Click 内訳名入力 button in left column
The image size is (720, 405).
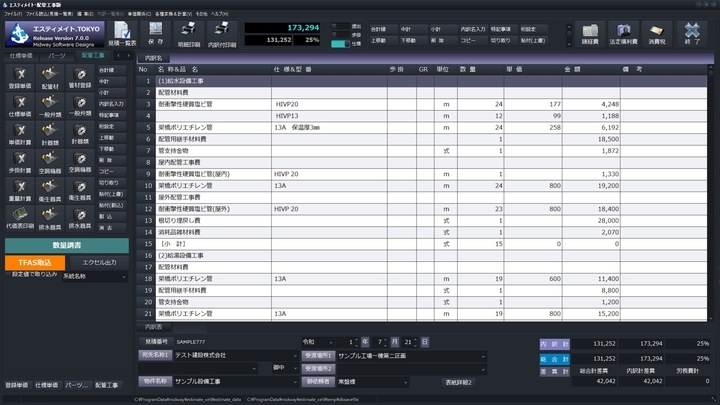pos(111,104)
